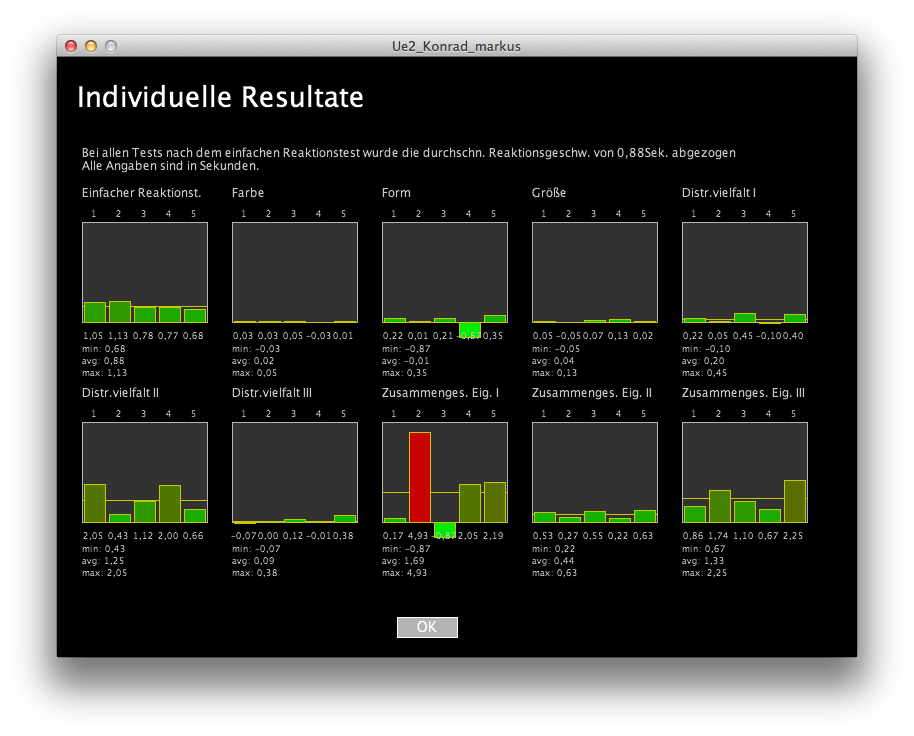Select the Farbe chart panel

[294, 271]
